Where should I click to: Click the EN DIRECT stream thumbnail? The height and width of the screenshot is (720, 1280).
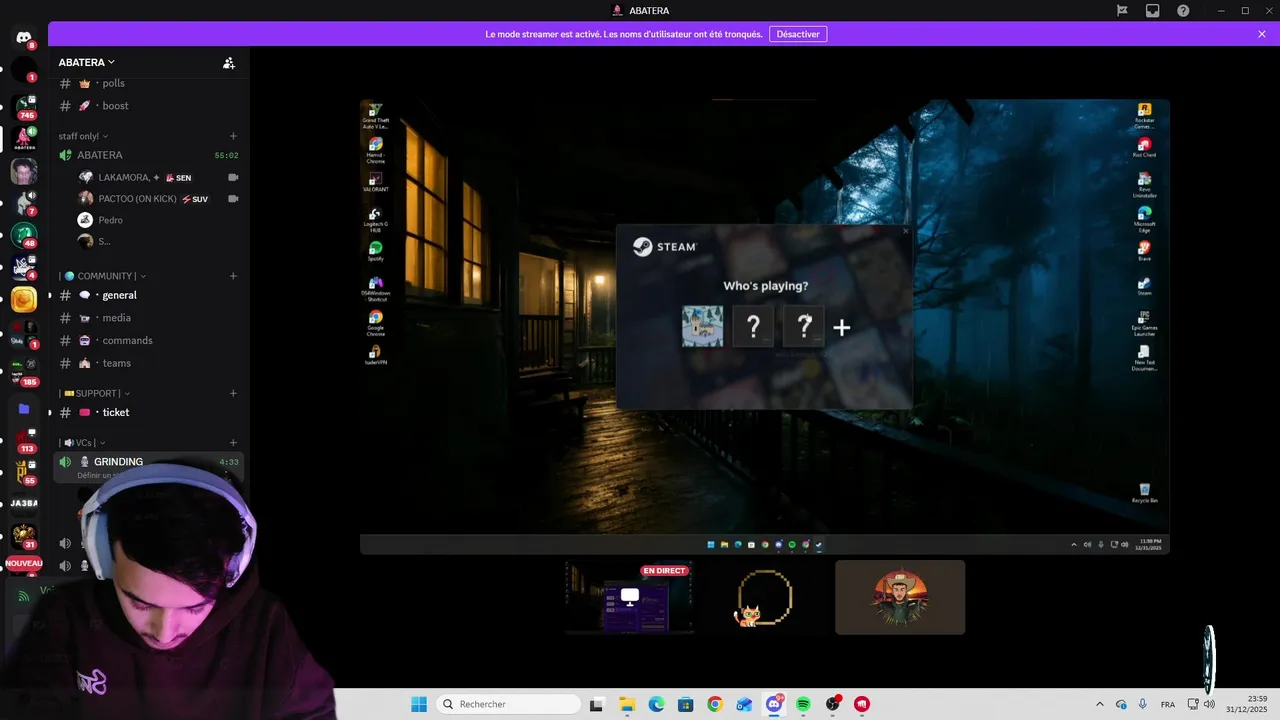pyautogui.click(x=630, y=597)
